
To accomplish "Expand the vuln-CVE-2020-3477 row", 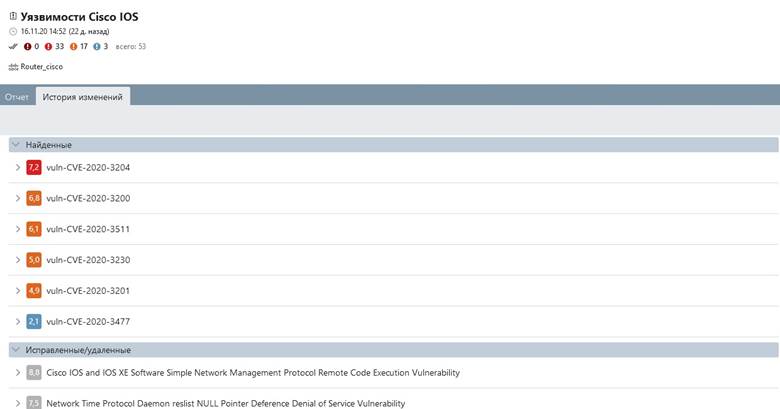I will pyautogui.click(x=18, y=321).
